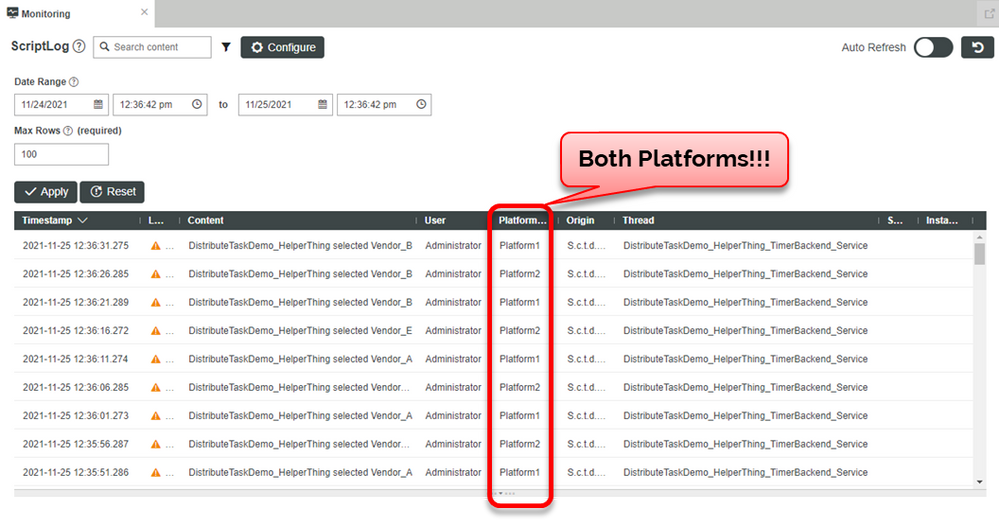Image resolution: width=999 pixels, height=522 pixels.
Task: Open the Date Range help icon
Action: (x=74, y=82)
